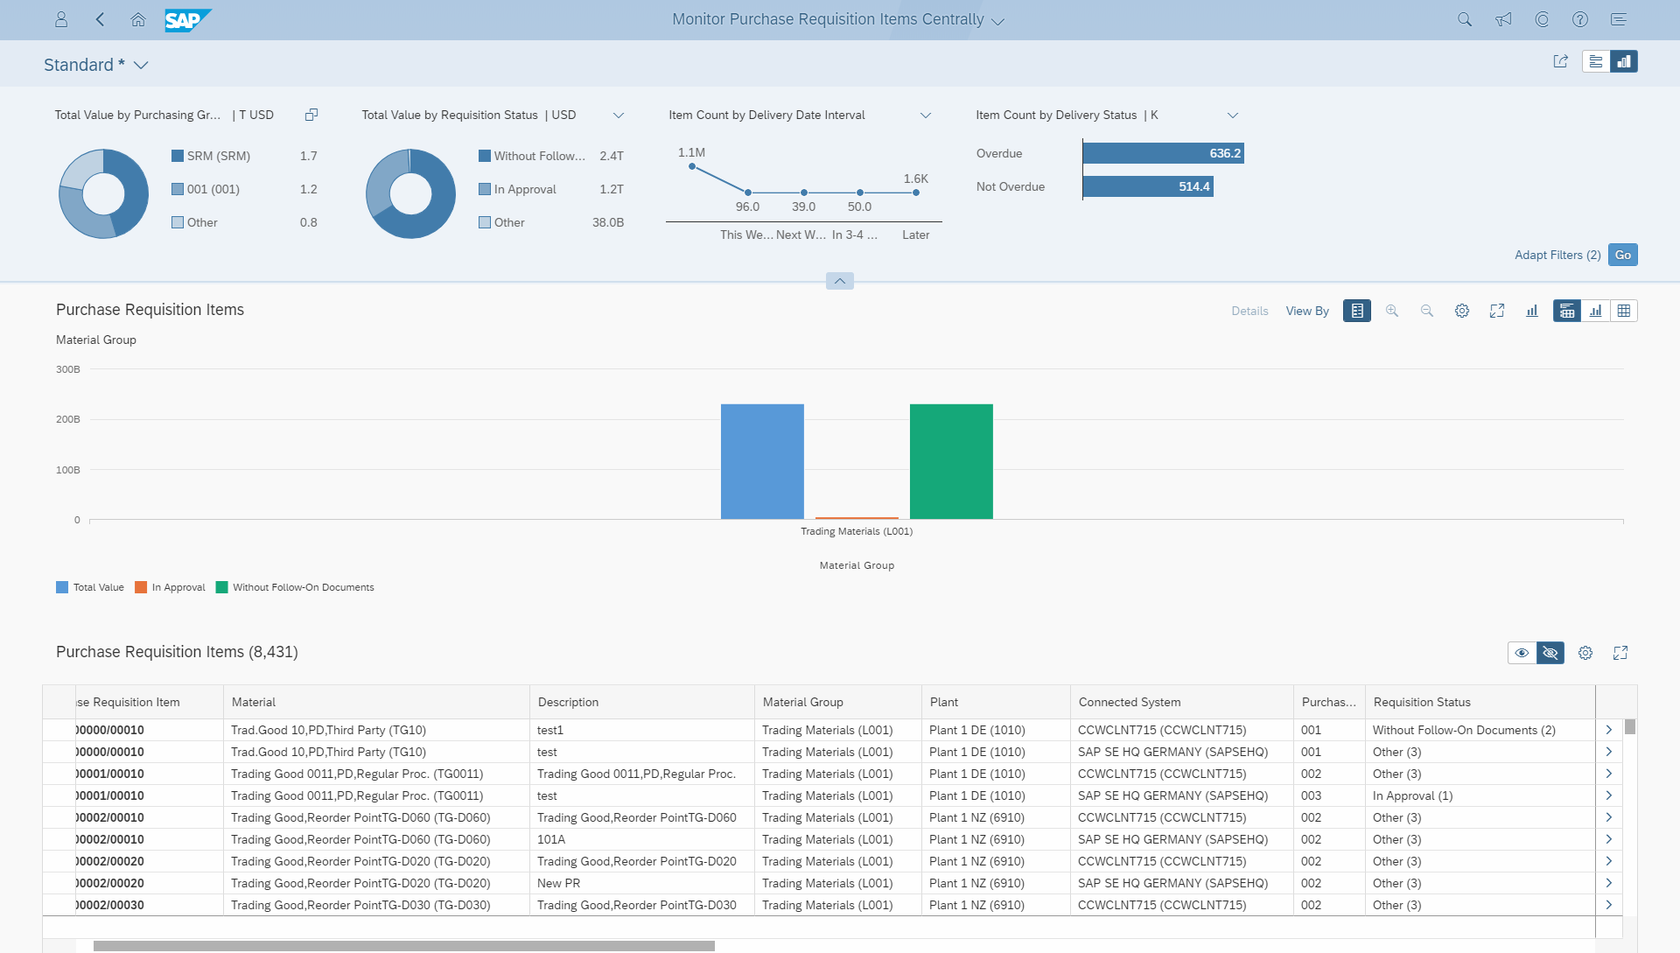The height and width of the screenshot is (953, 1680).
Task: Open the header menu list icon
Action: click(x=1619, y=19)
